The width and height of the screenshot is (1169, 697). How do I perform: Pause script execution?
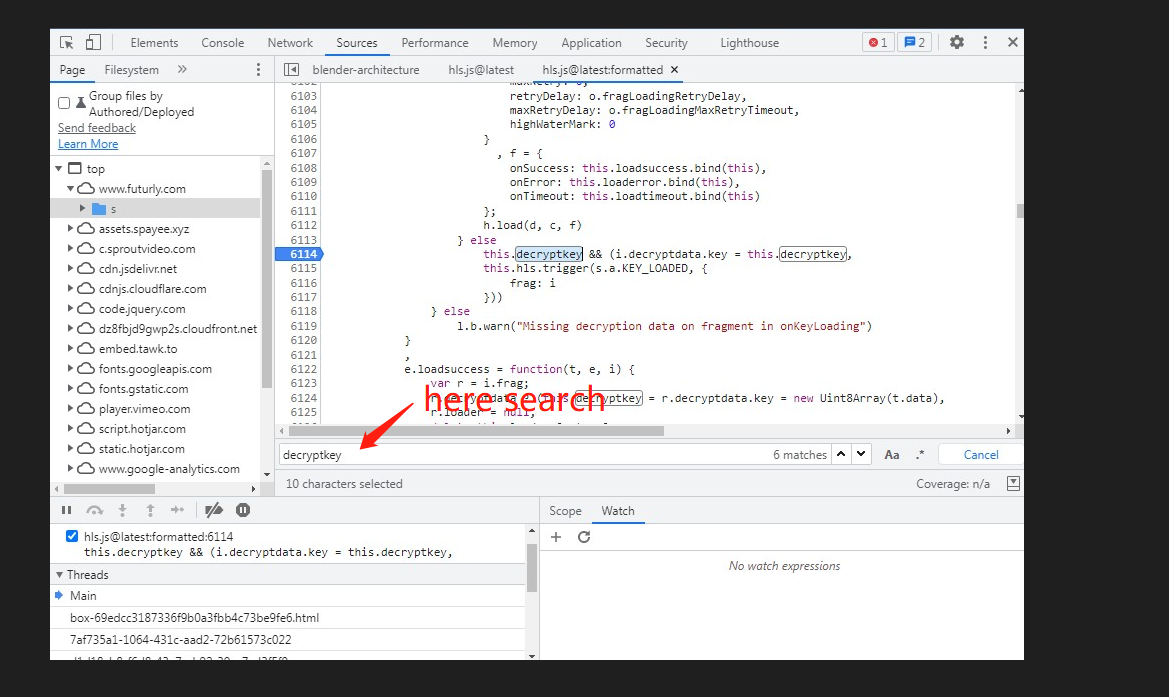(66, 510)
